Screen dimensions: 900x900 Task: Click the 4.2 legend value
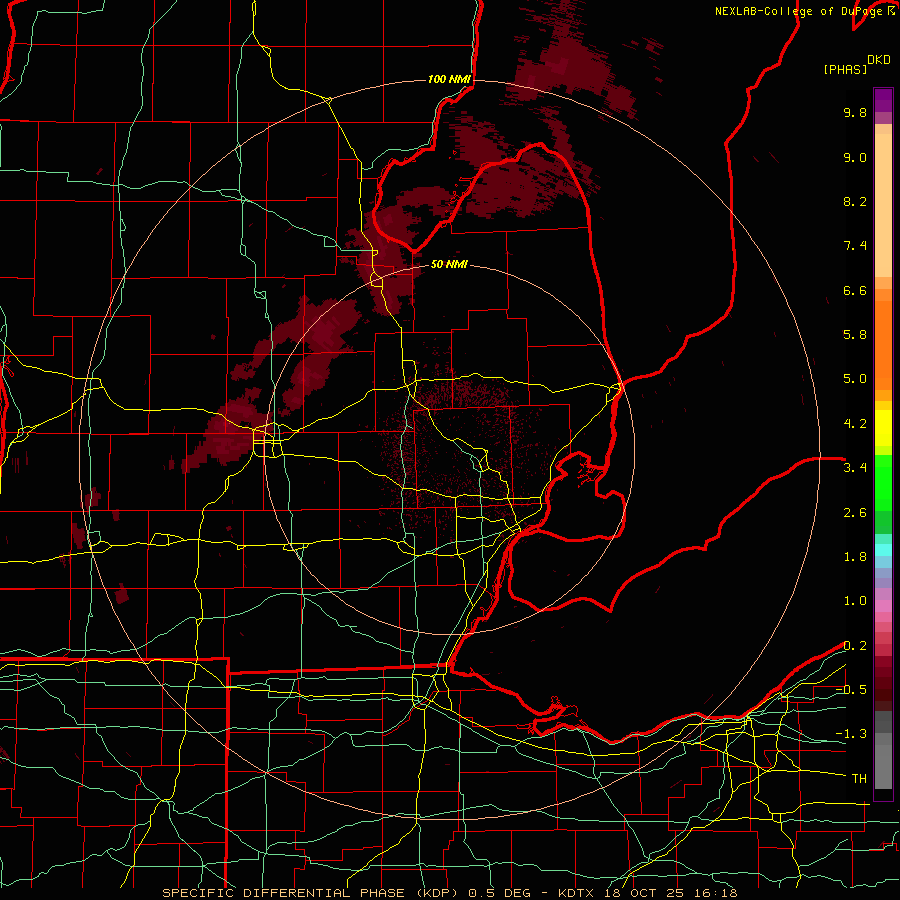click(x=855, y=424)
